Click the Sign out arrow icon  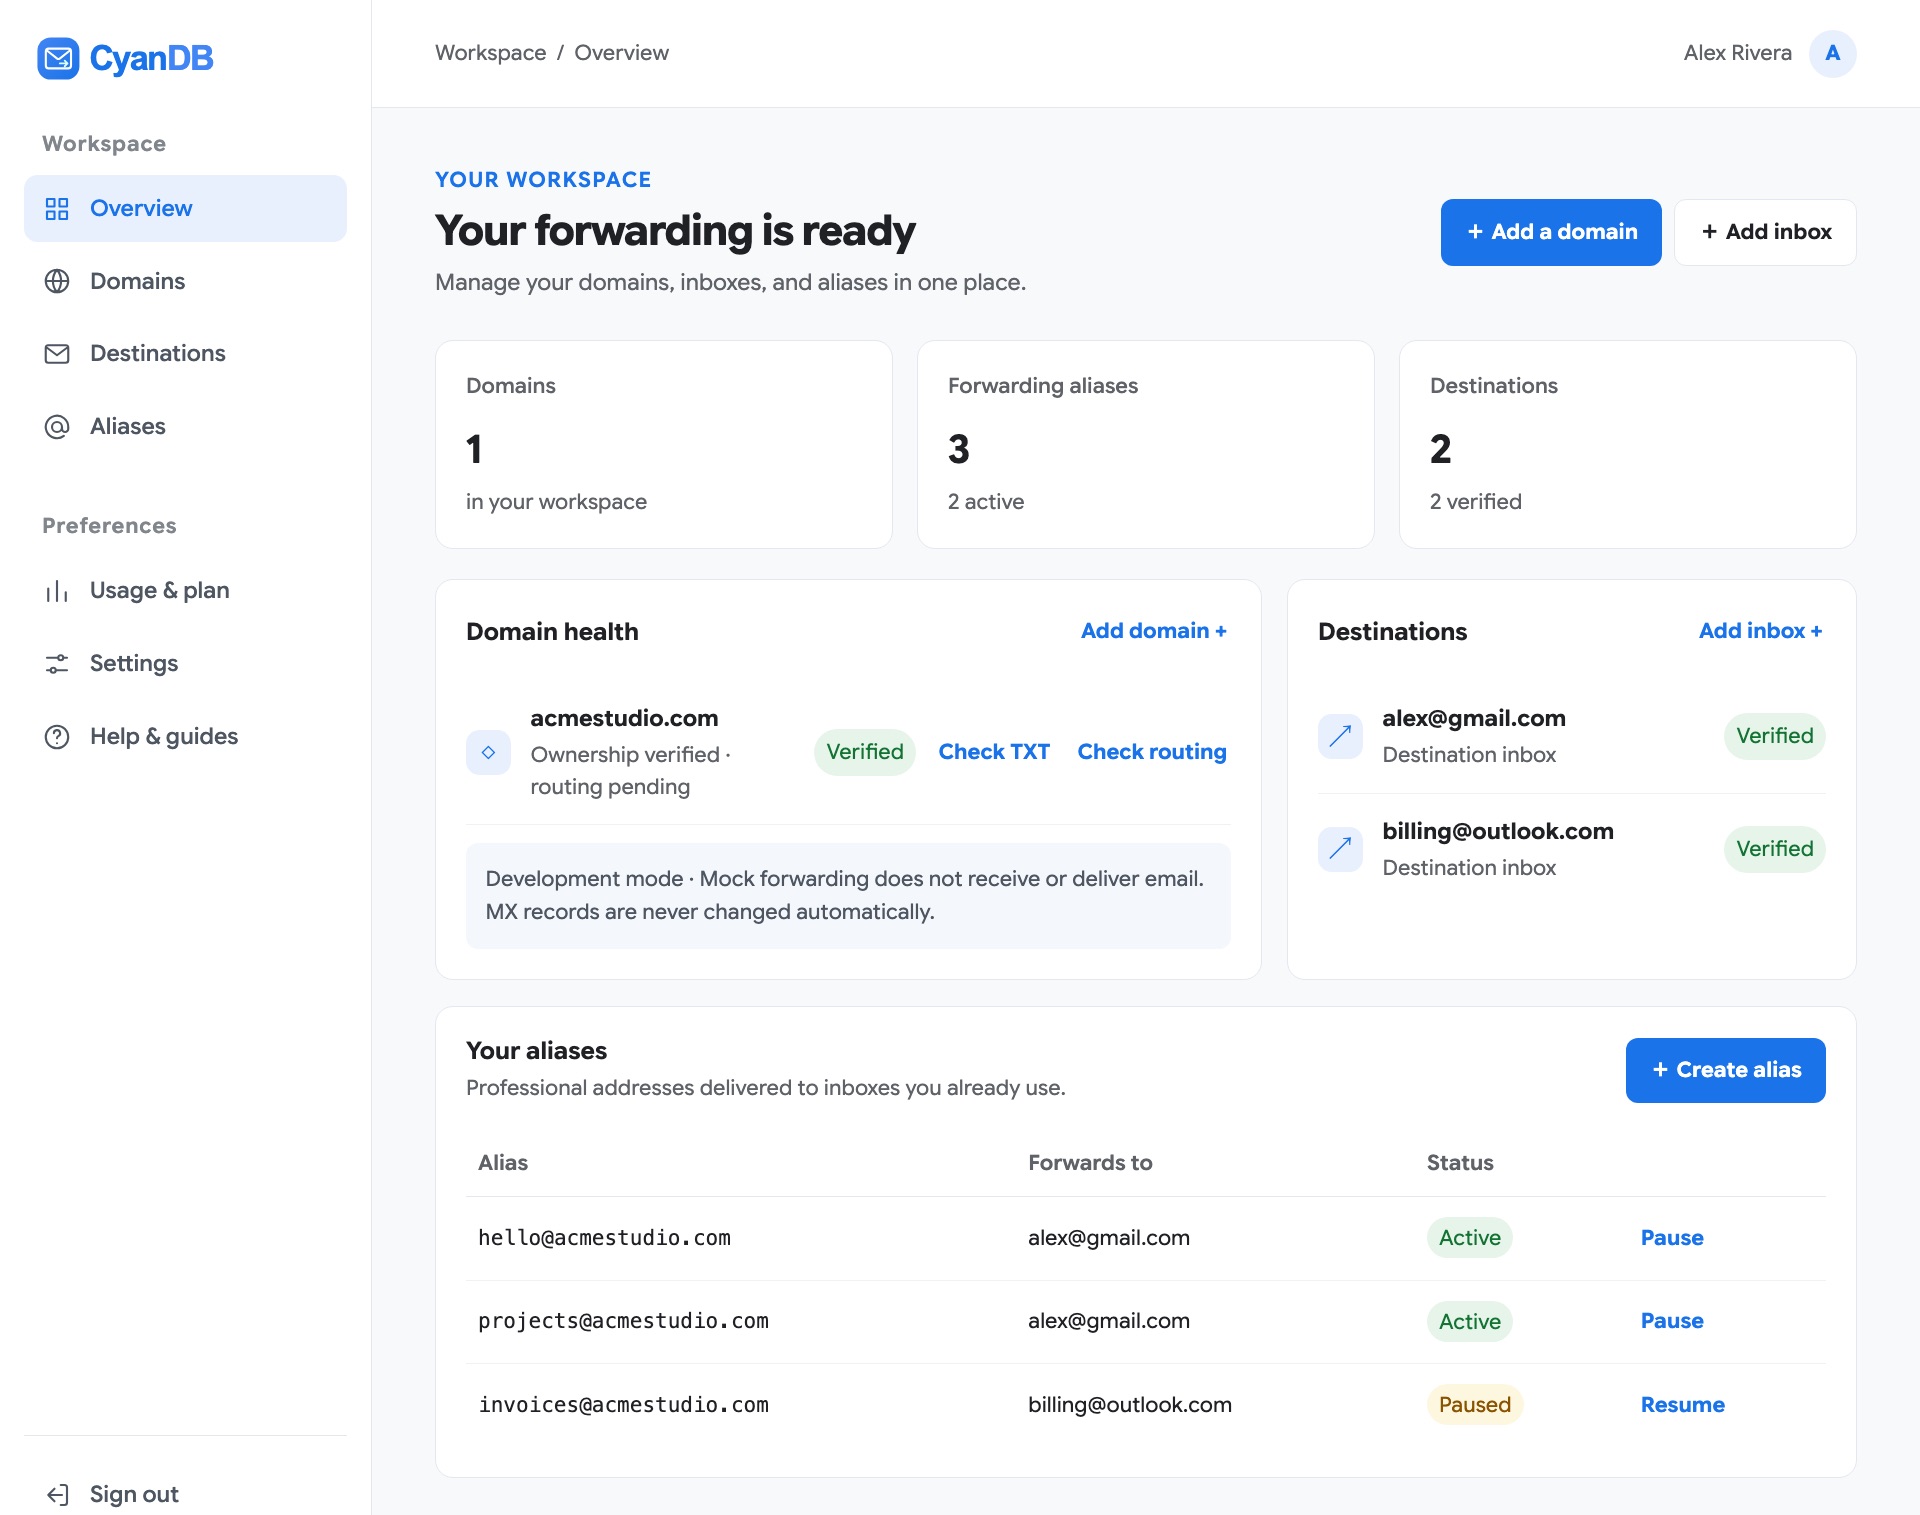click(57, 1494)
